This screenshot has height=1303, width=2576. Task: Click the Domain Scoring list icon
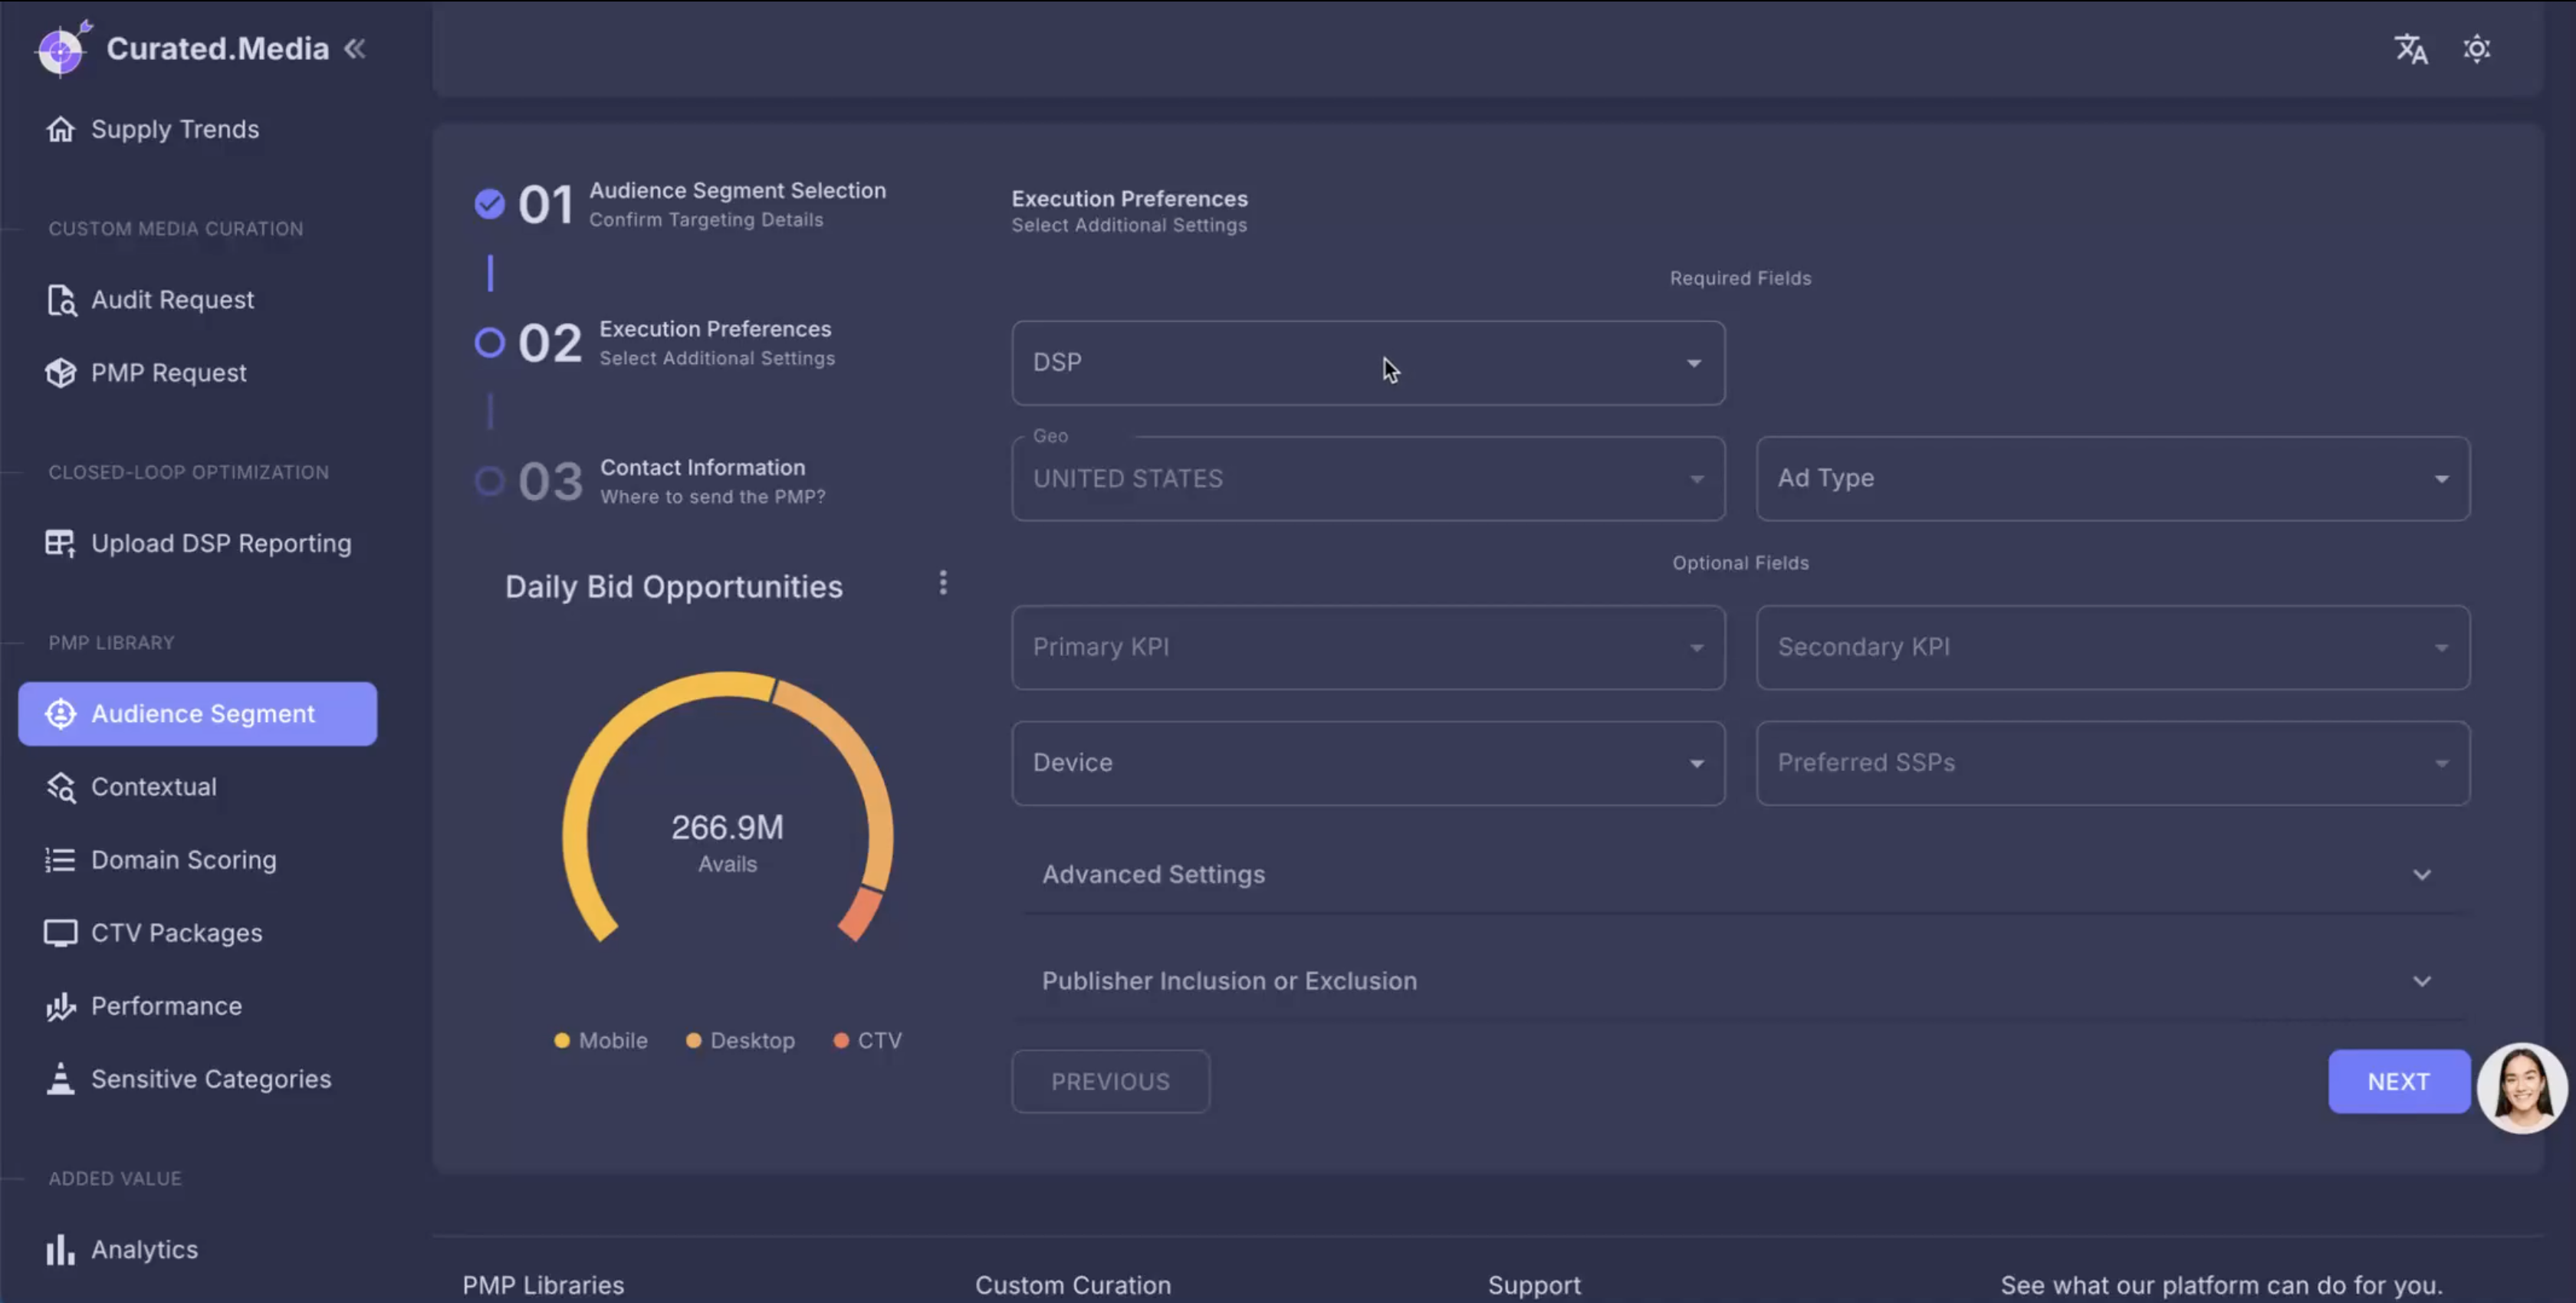pos(61,860)
